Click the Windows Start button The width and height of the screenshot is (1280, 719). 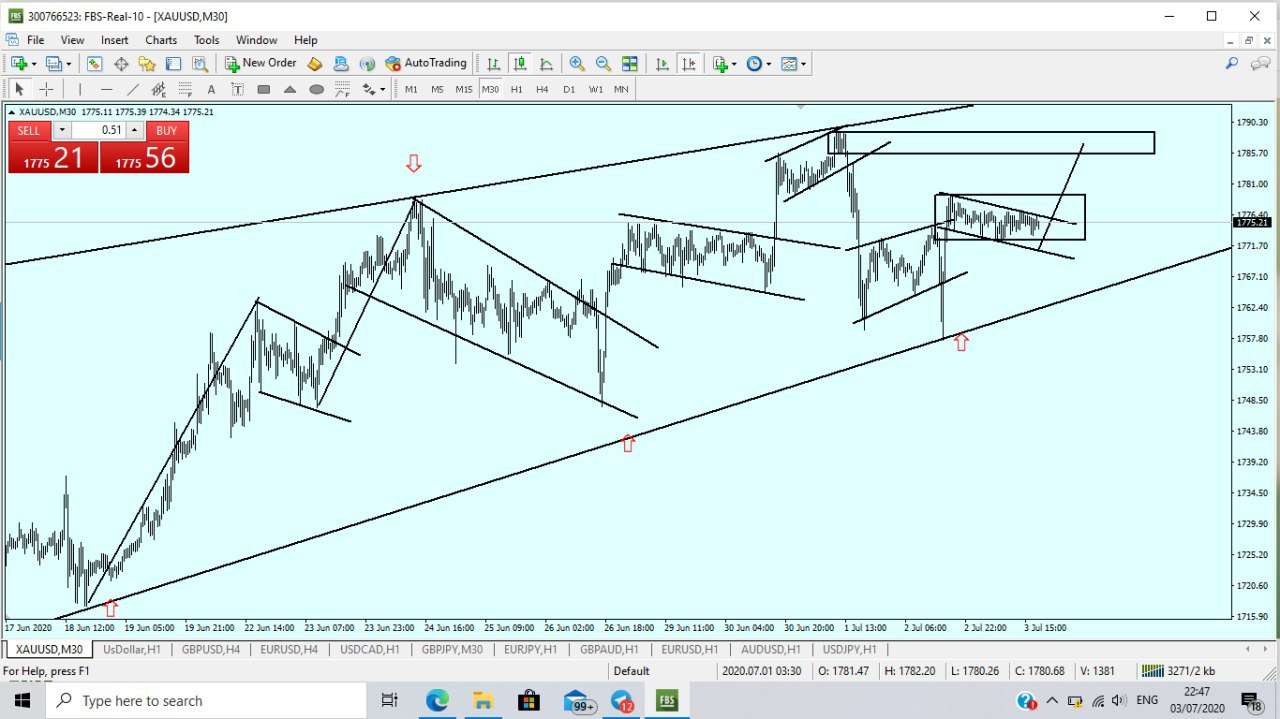pos(22,701)
